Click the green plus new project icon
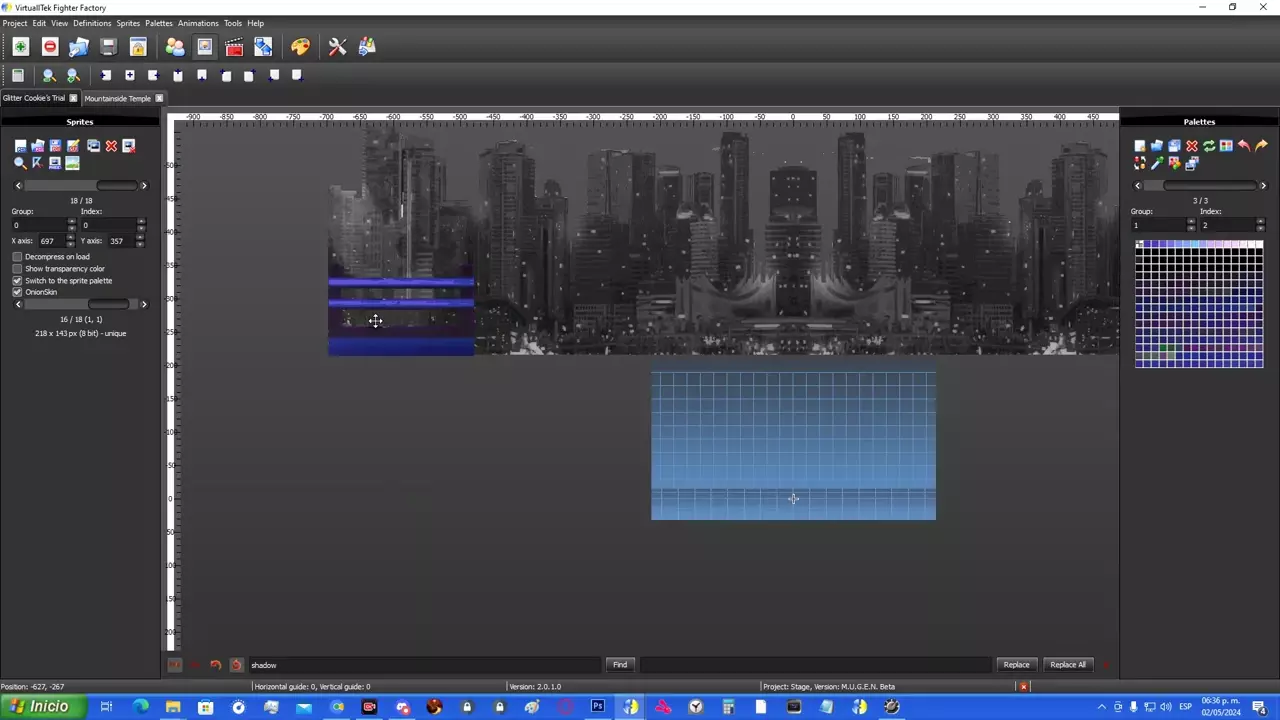 [20, 47]
